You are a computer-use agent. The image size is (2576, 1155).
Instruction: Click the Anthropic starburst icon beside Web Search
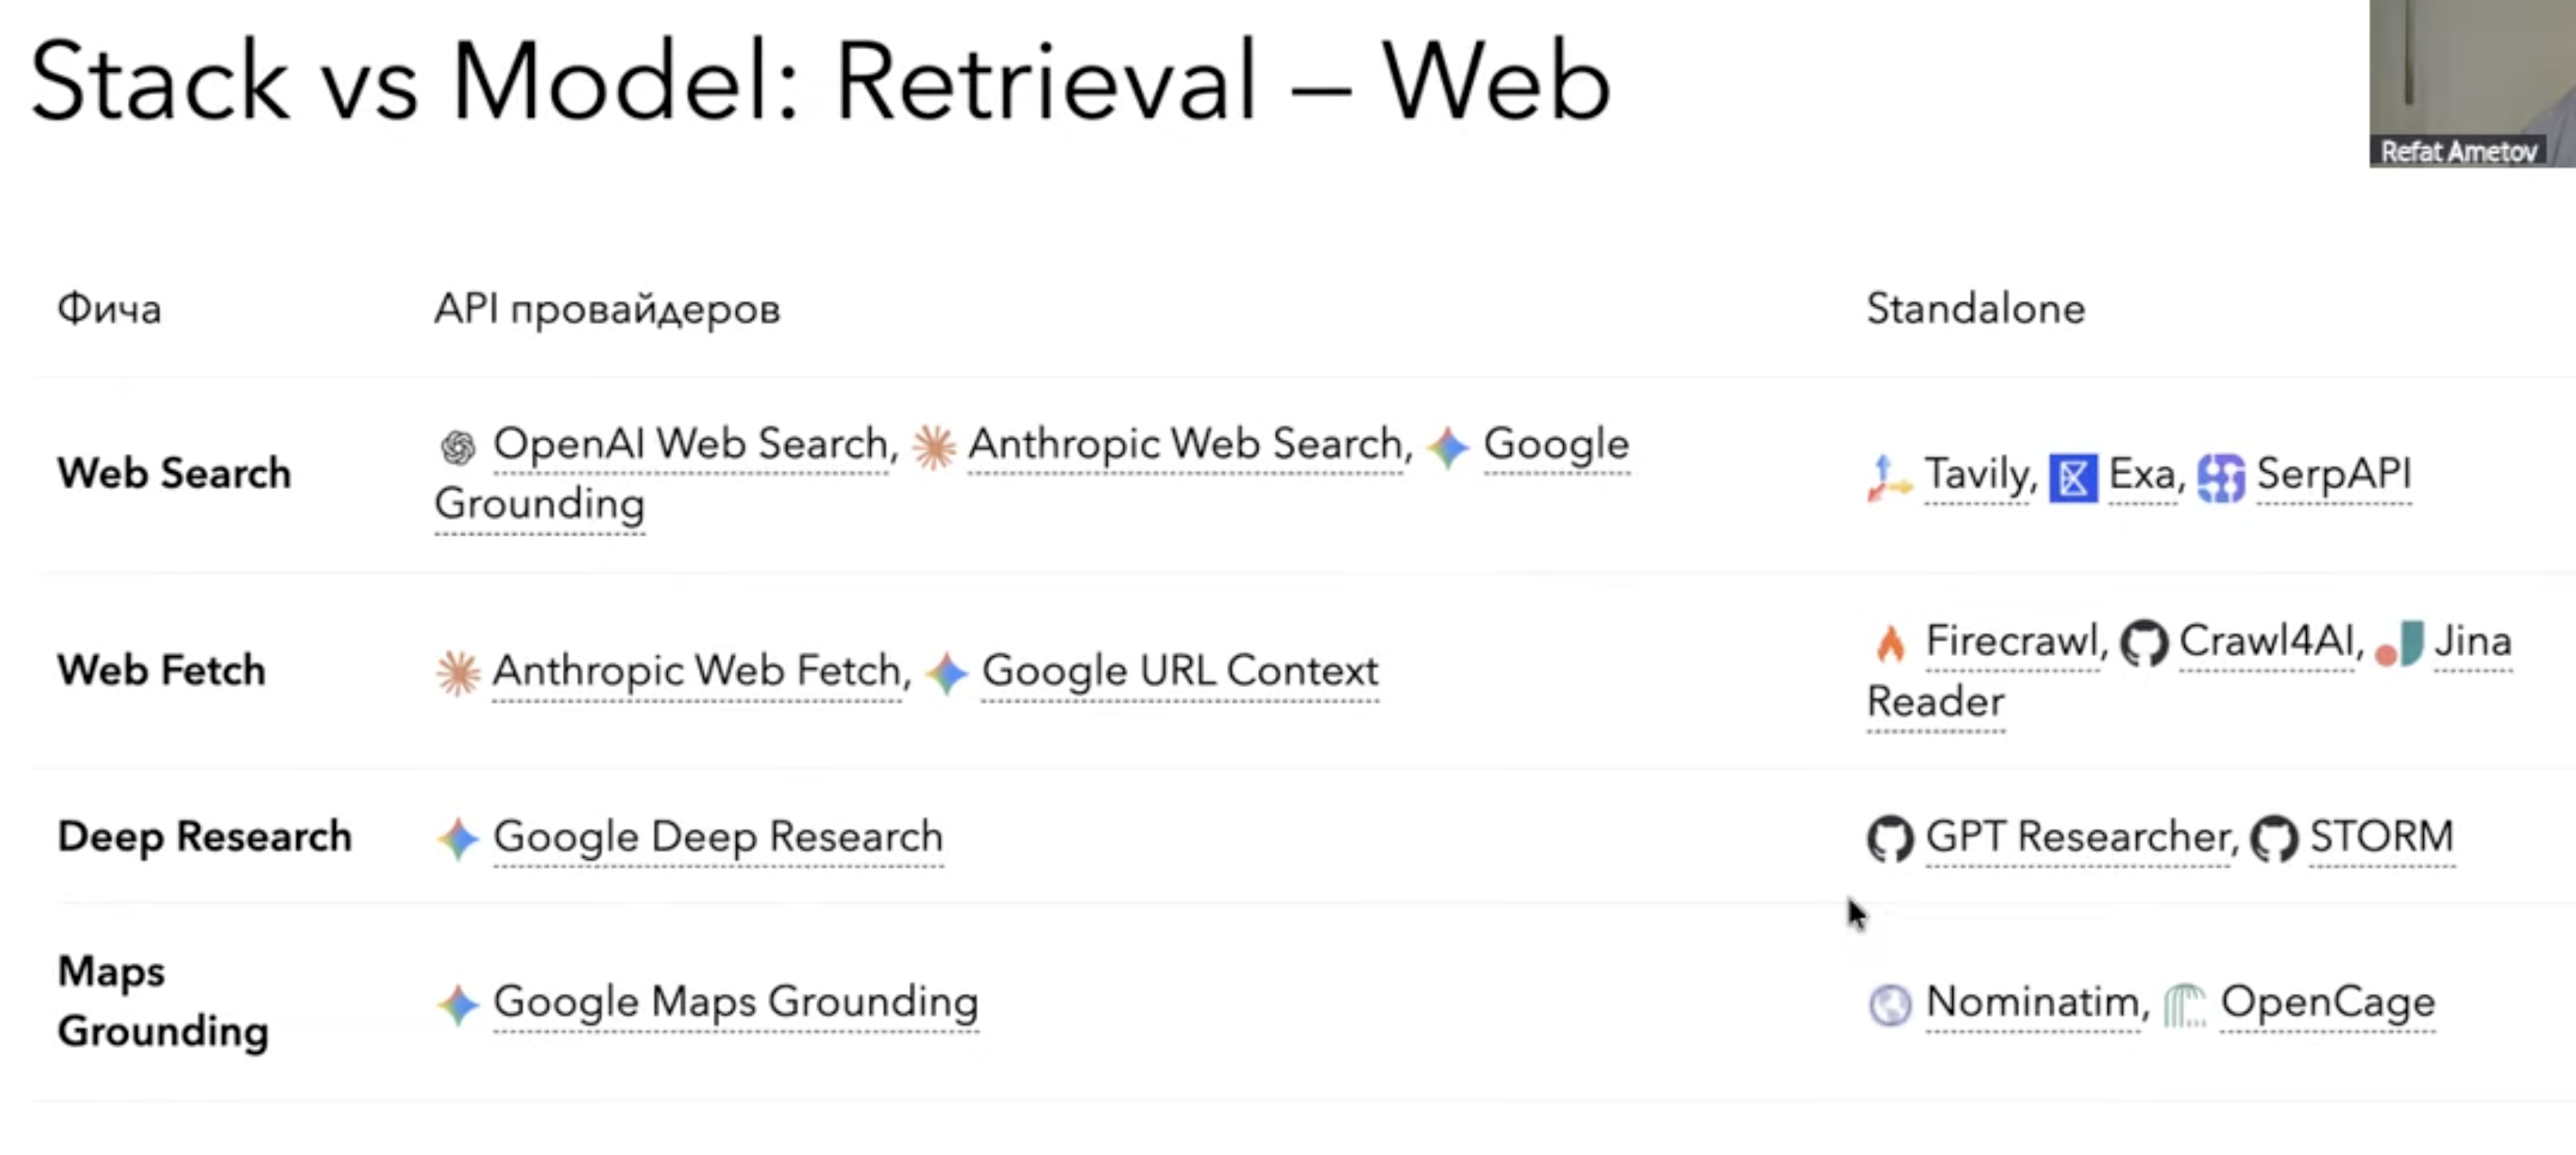934,446
